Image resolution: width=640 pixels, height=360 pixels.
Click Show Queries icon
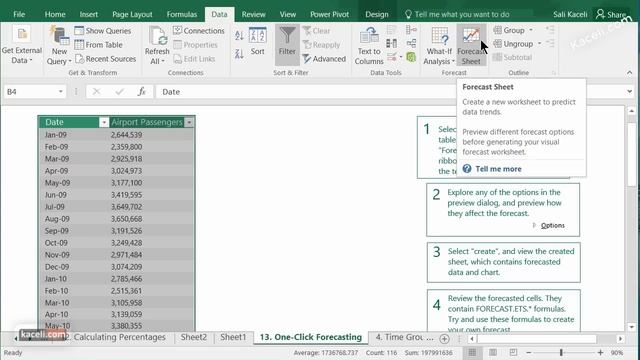[x=79, y=31]
